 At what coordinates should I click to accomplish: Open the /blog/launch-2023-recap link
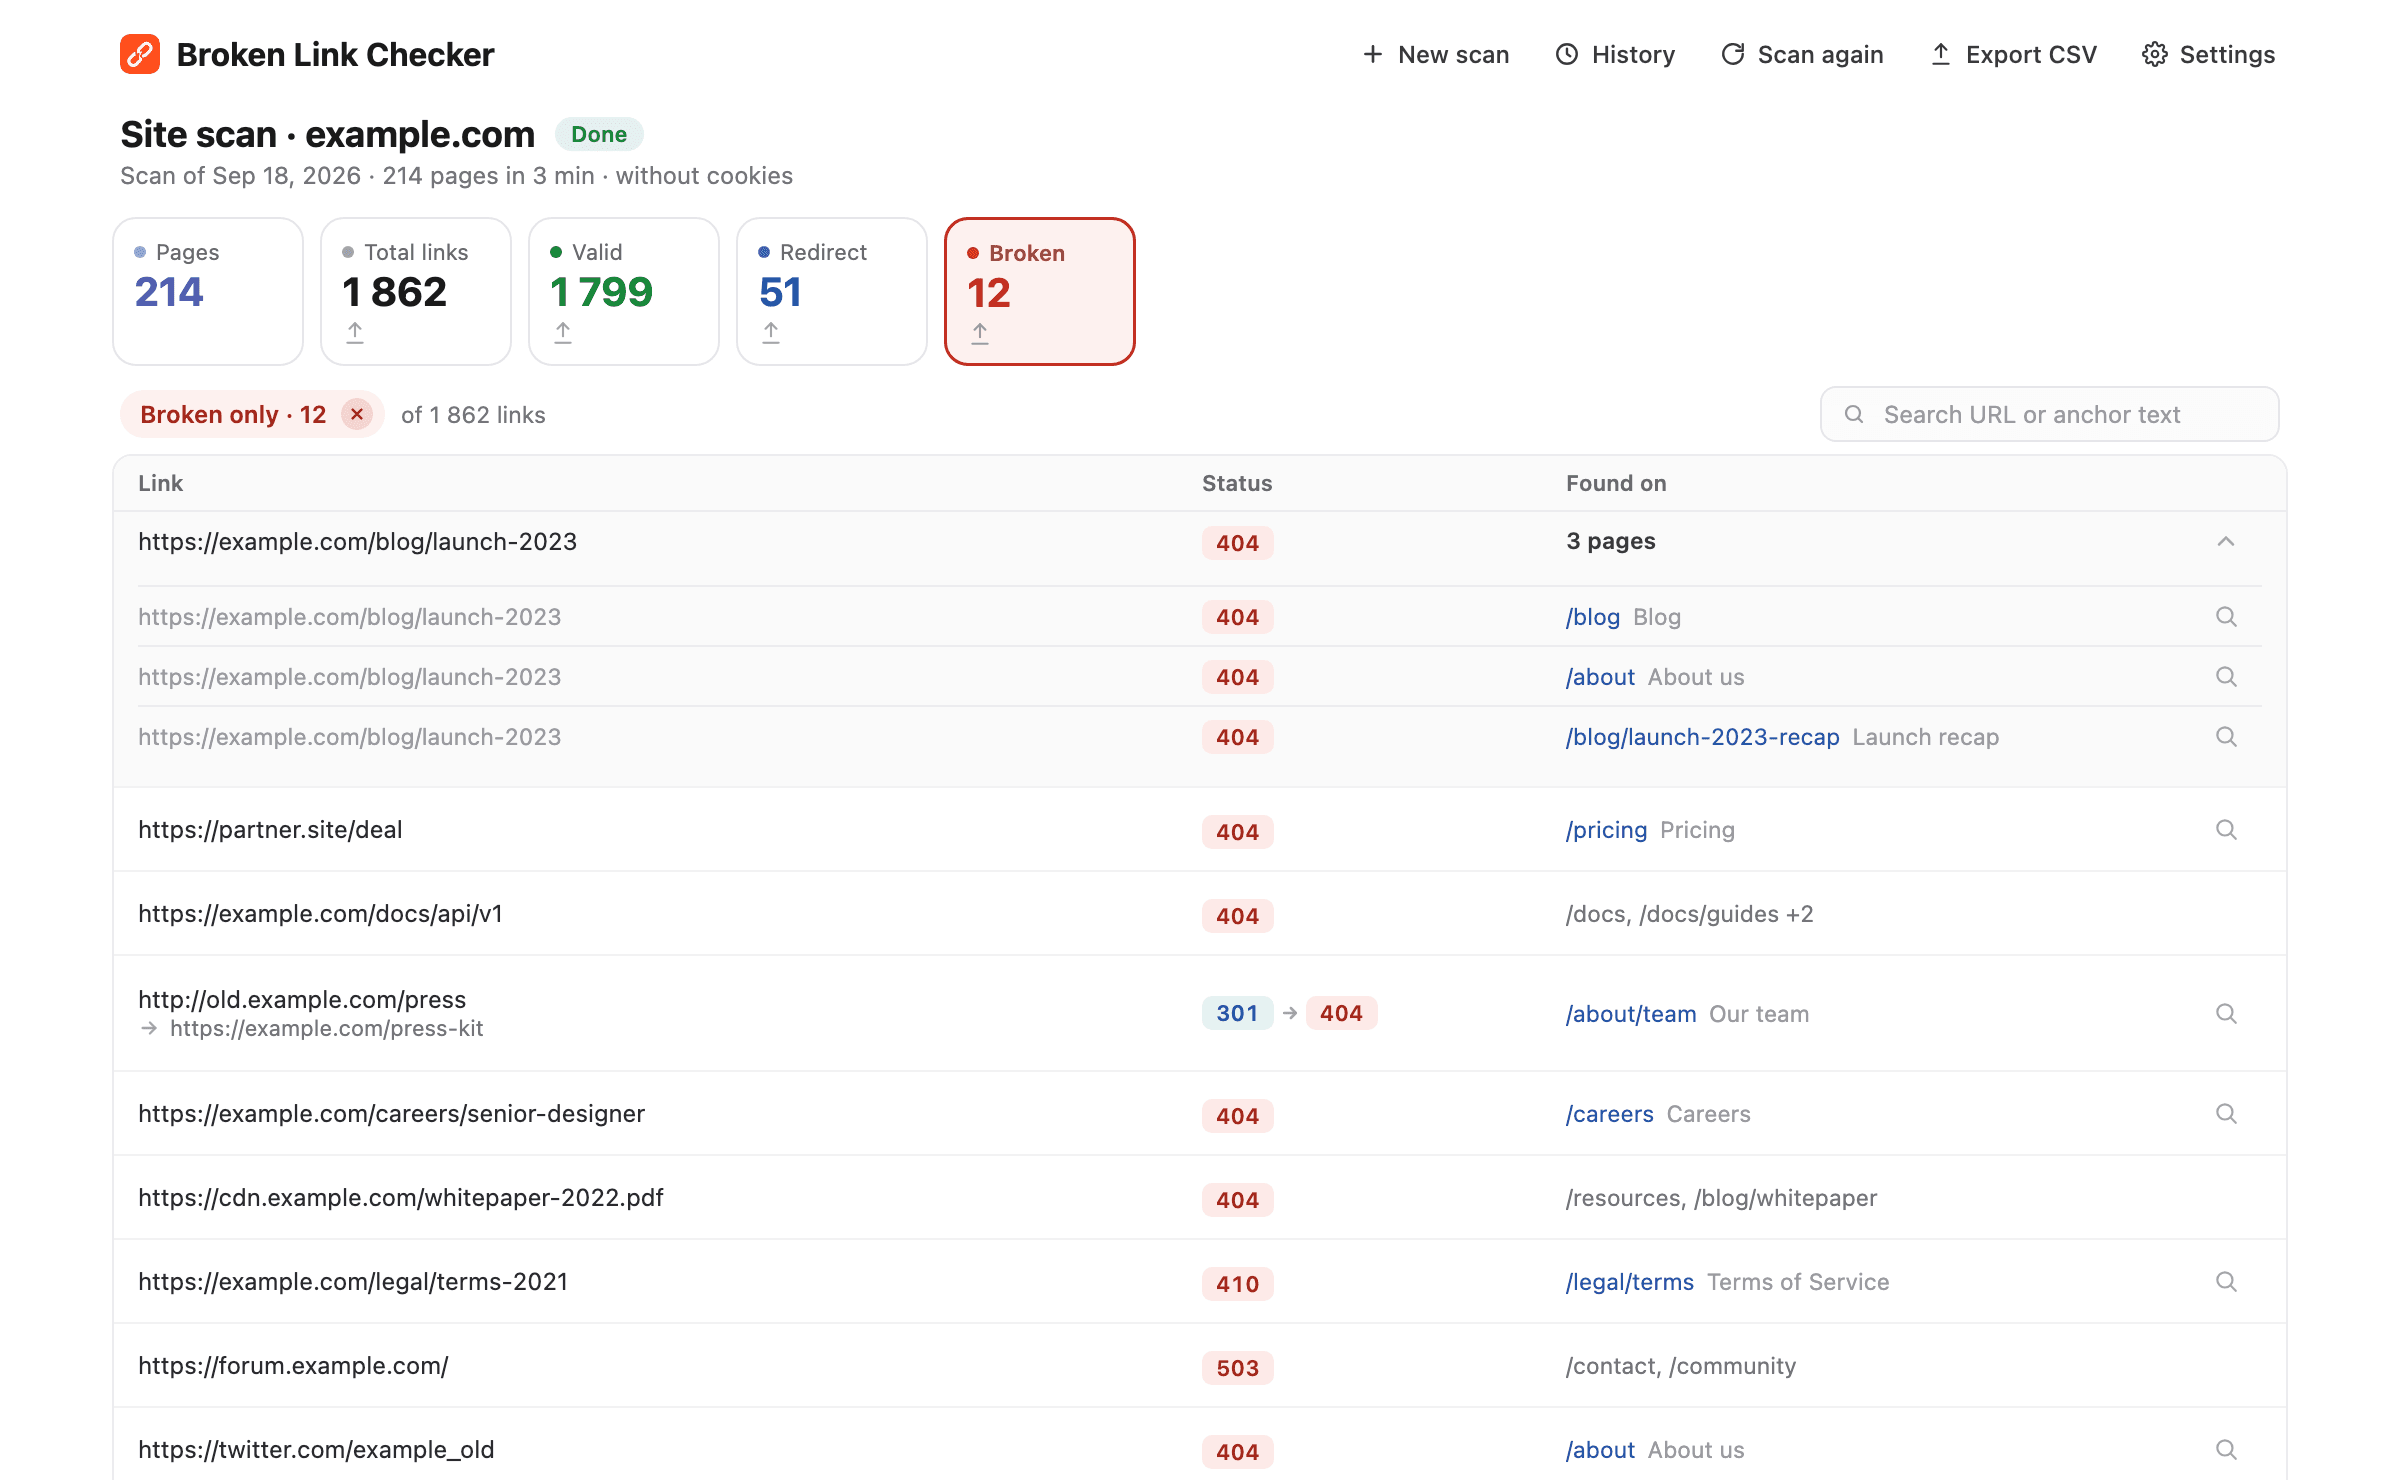click(x=1702, y=737)
